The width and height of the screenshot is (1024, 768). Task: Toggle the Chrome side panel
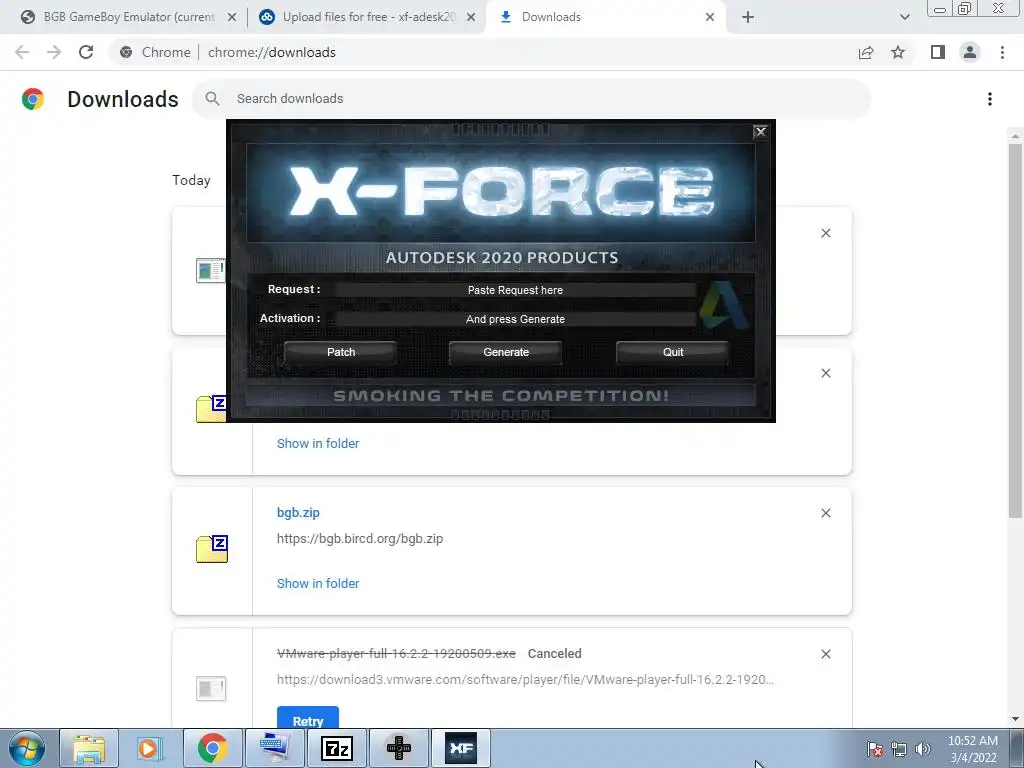pyautogui.click(x=938, y=52)
